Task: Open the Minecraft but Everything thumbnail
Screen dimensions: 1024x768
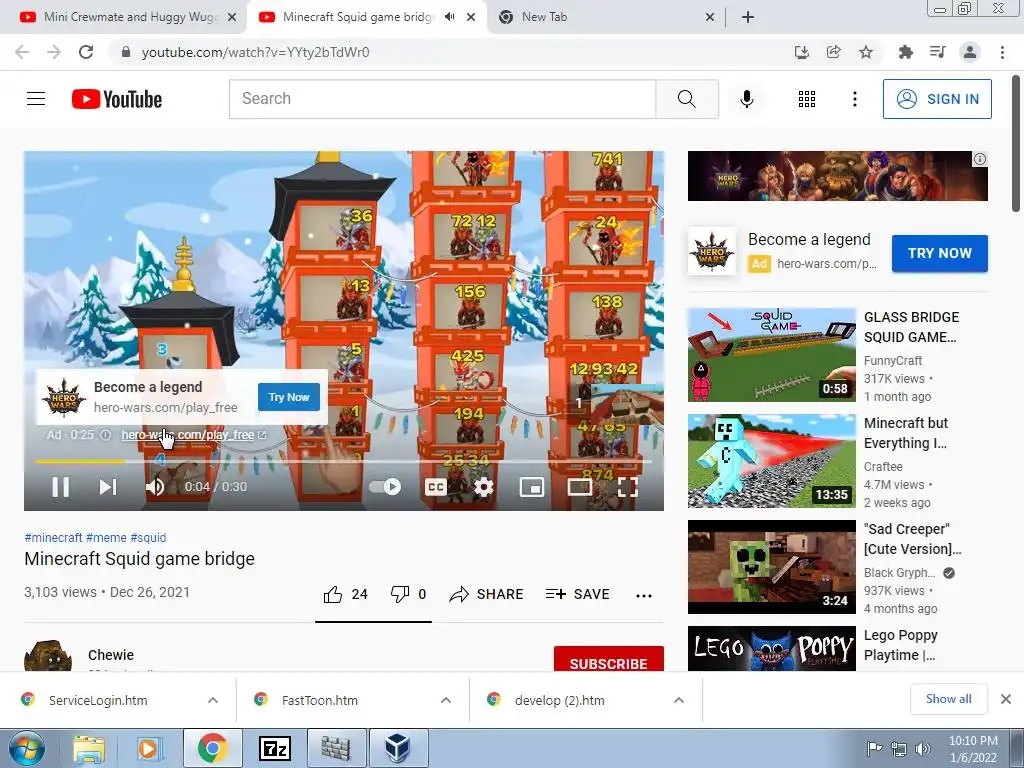Action: pos(772,461)
